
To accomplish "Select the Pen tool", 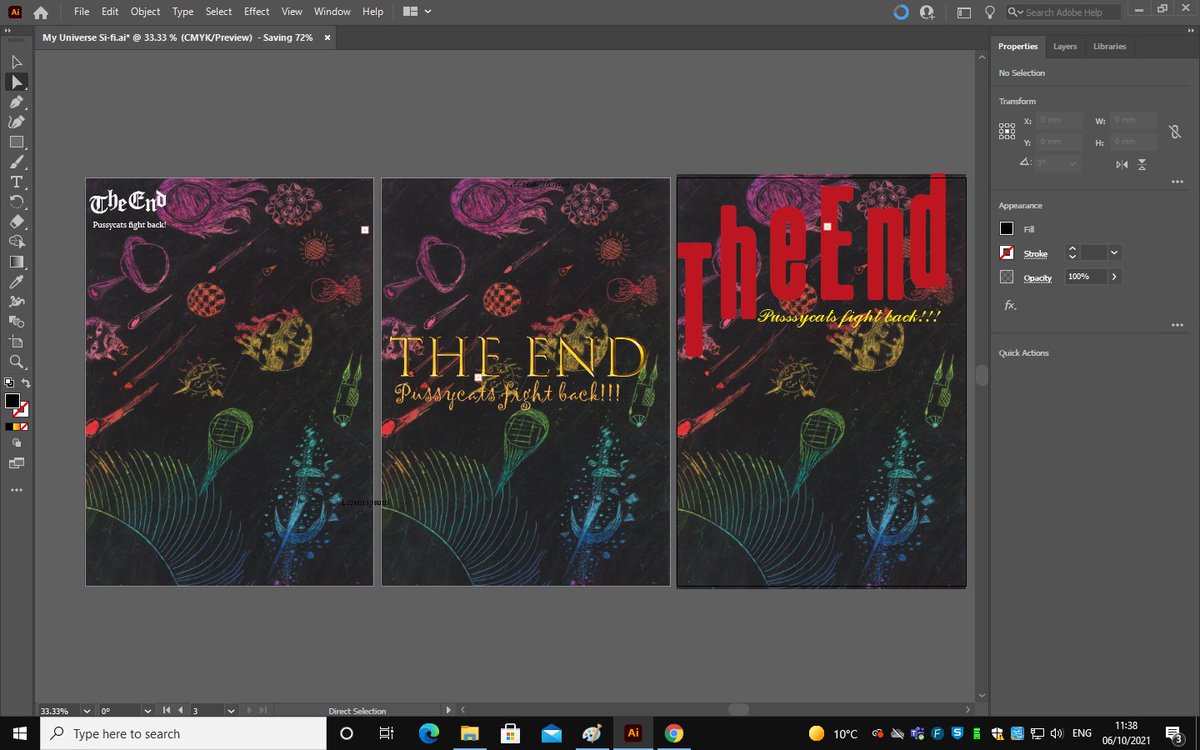I will (17, 102).
